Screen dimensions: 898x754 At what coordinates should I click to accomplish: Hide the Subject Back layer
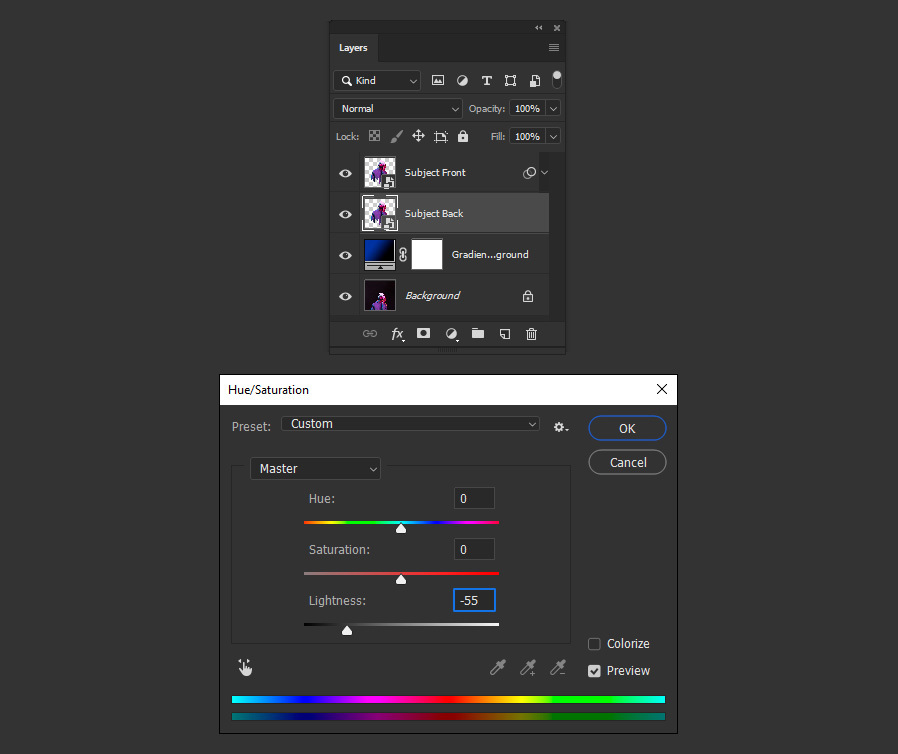pyautogui.click(x=345, y=214)
